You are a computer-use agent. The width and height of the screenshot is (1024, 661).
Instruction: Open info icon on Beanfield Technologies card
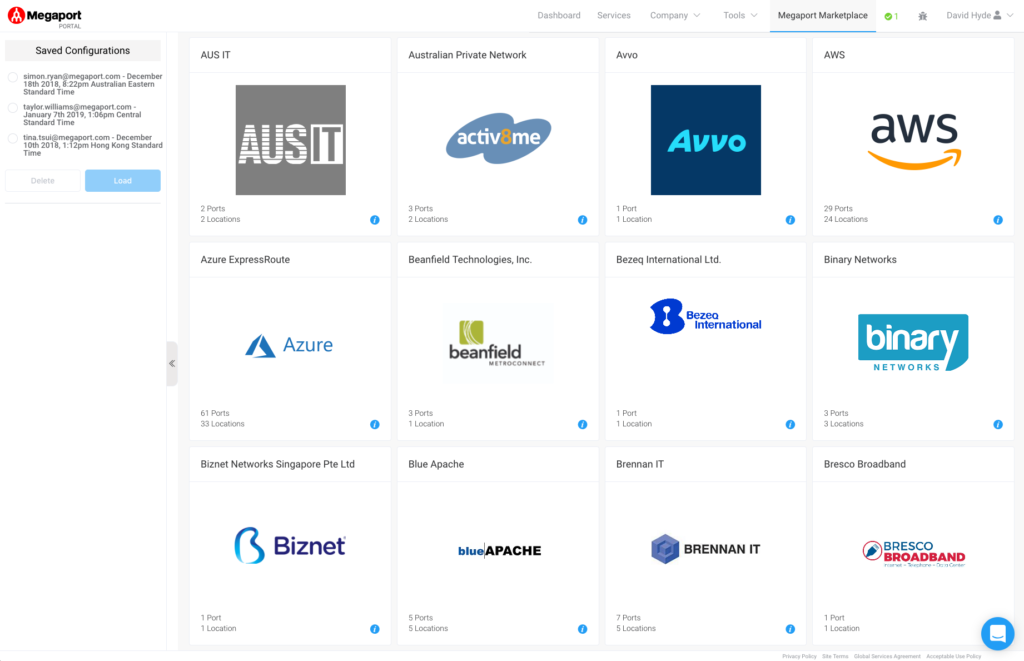(x=583, y=425)
